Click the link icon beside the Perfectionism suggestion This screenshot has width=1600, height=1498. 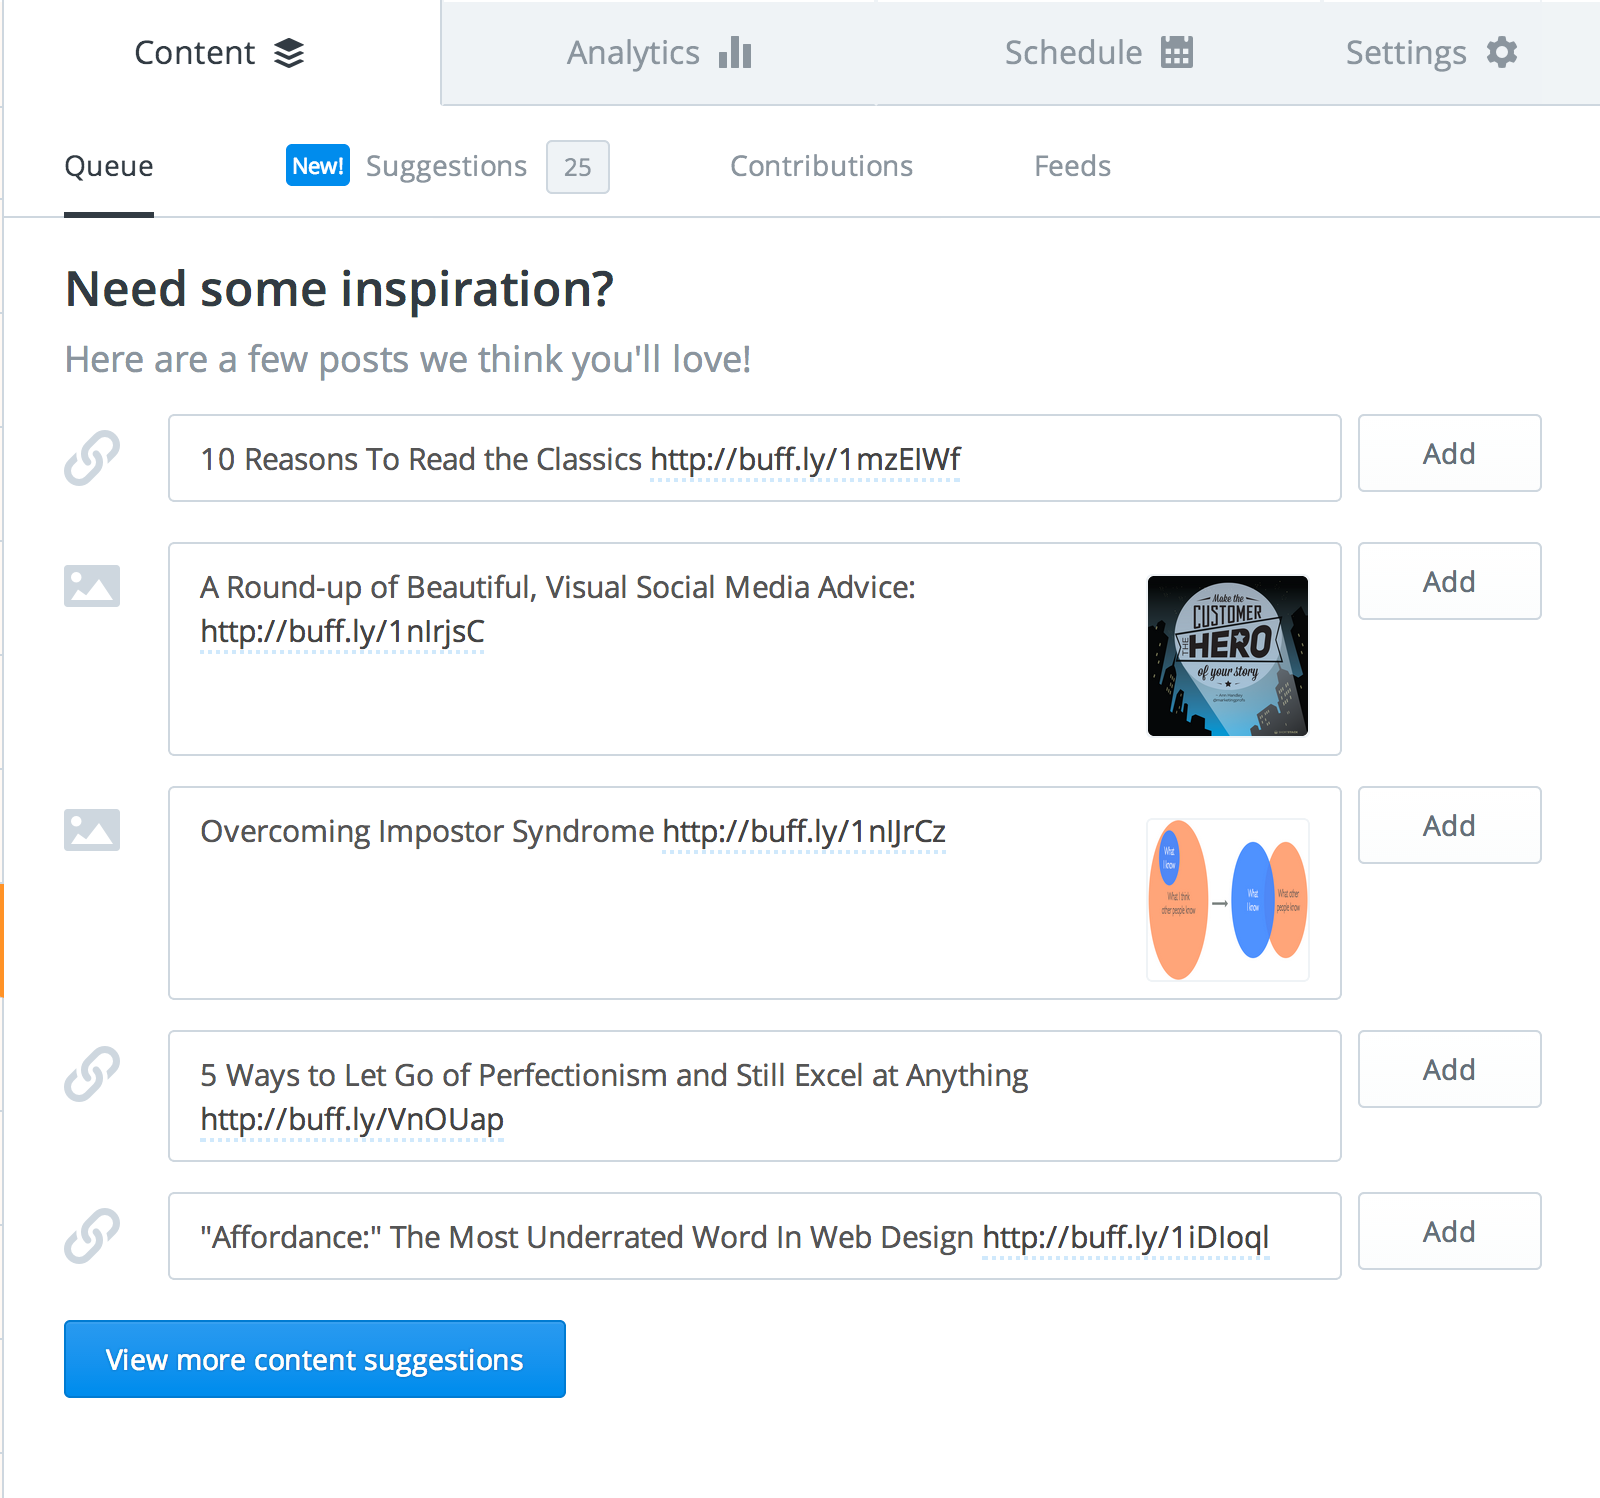tap(91, 1075)
